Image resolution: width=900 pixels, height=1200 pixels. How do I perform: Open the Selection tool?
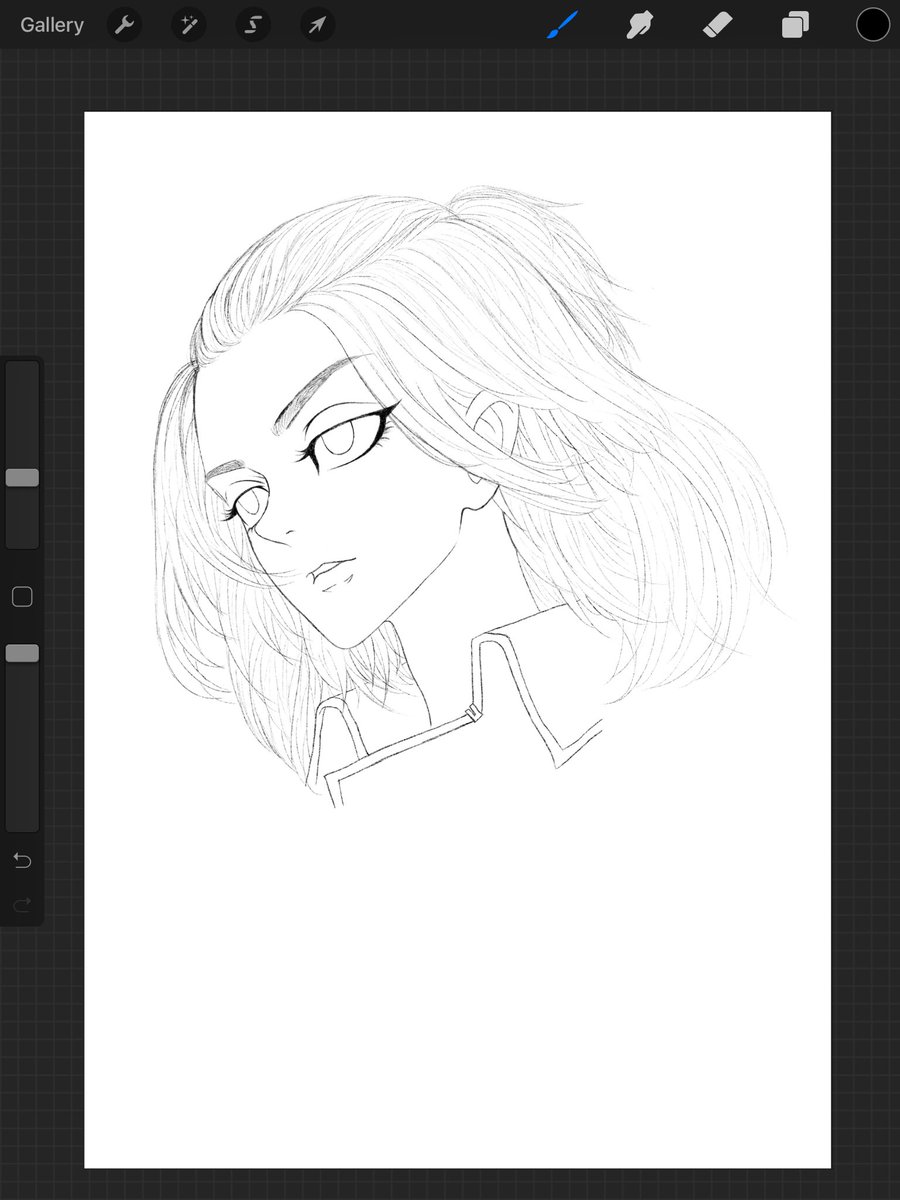(x=253, y=25)
